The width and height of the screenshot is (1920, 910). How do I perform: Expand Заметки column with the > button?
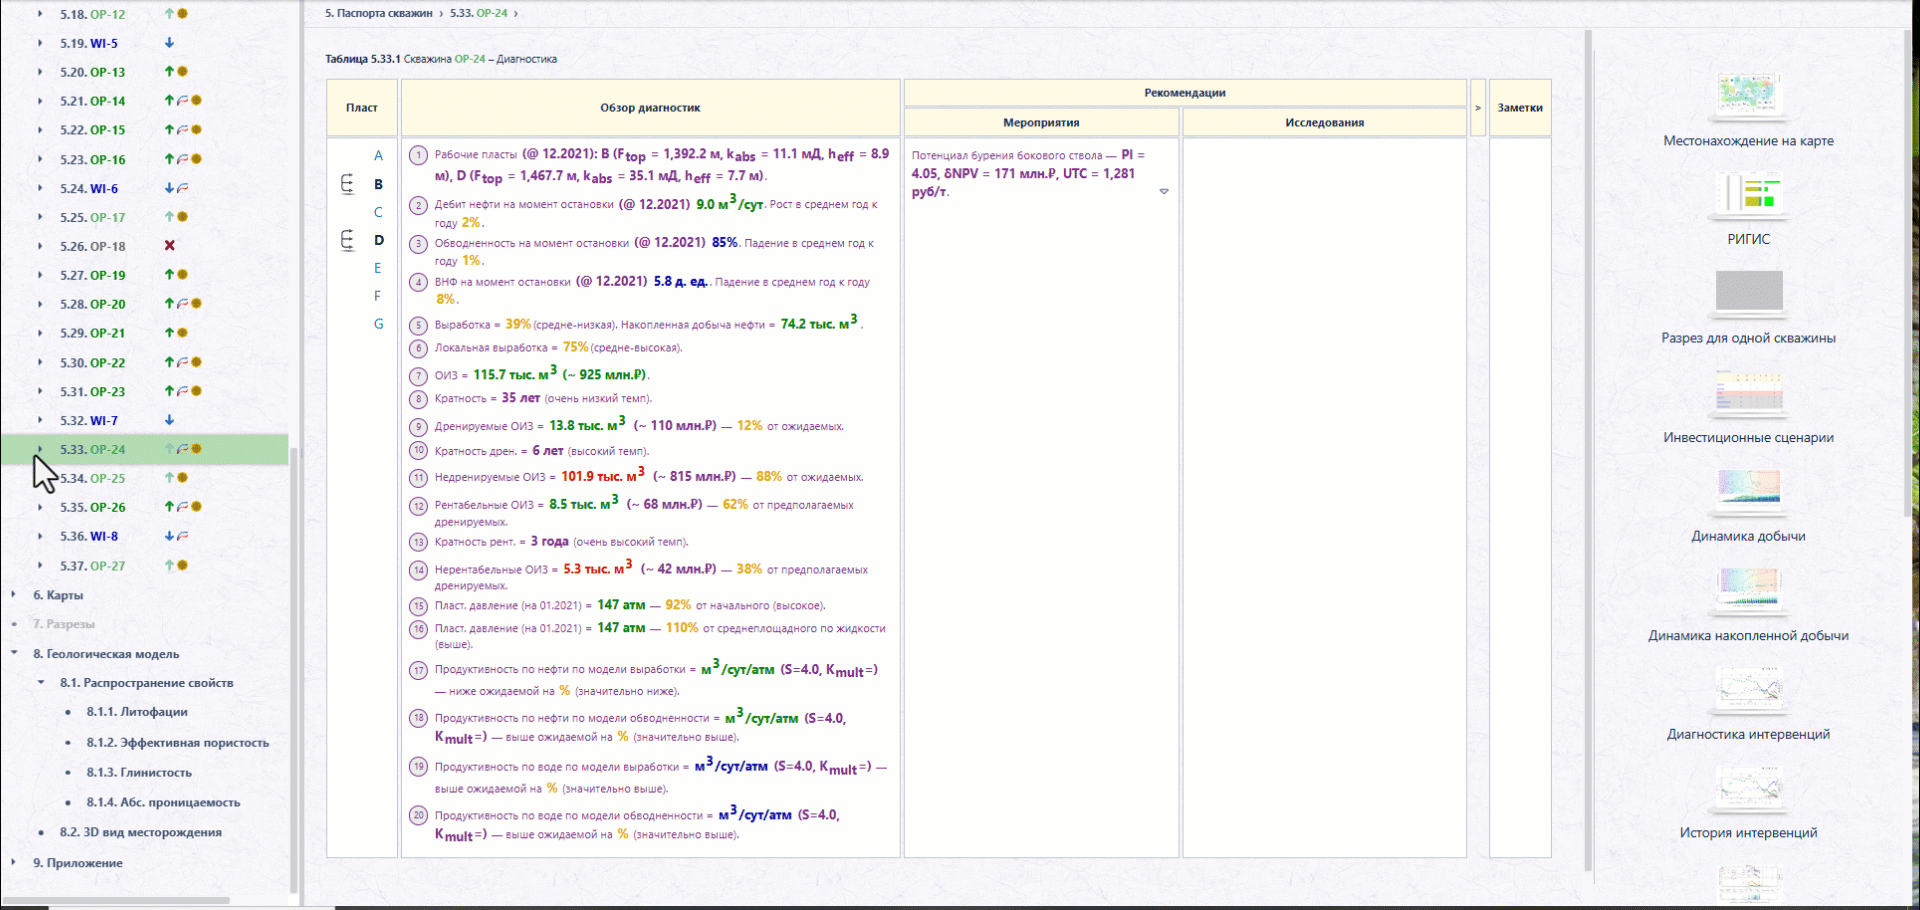[x=1478, y=108]
